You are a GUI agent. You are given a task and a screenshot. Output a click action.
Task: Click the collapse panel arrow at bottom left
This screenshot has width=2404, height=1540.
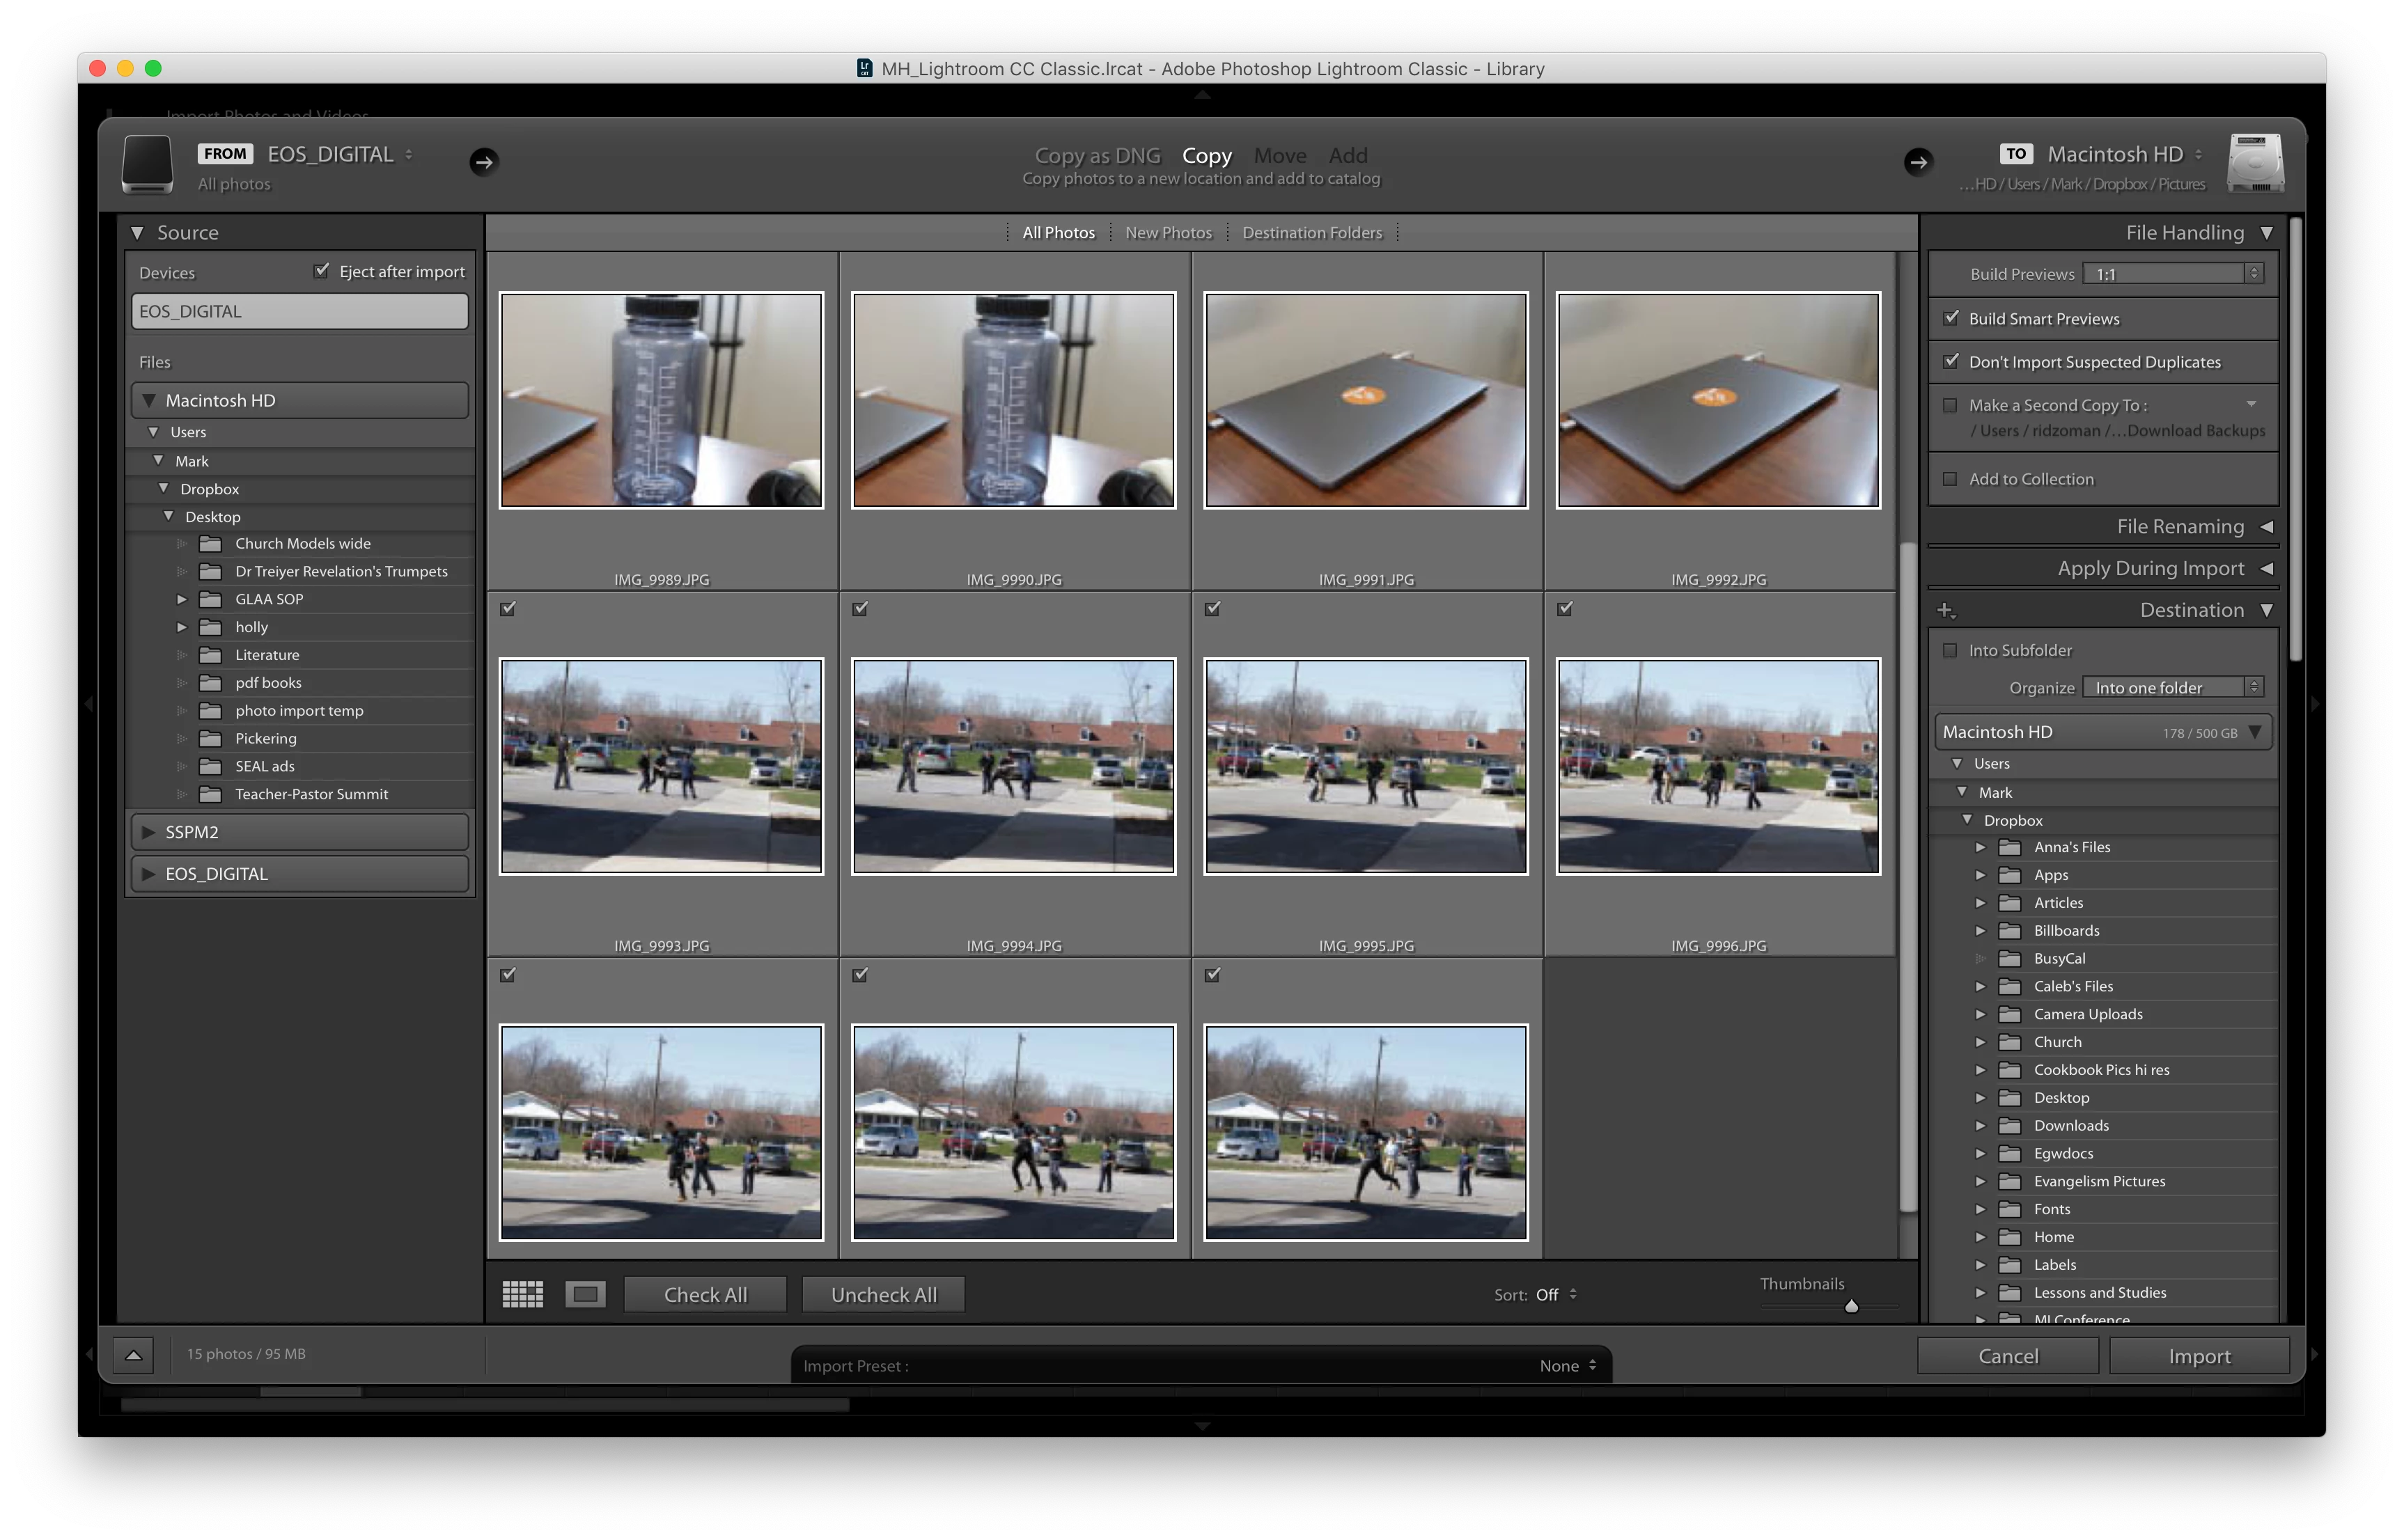133,1355
